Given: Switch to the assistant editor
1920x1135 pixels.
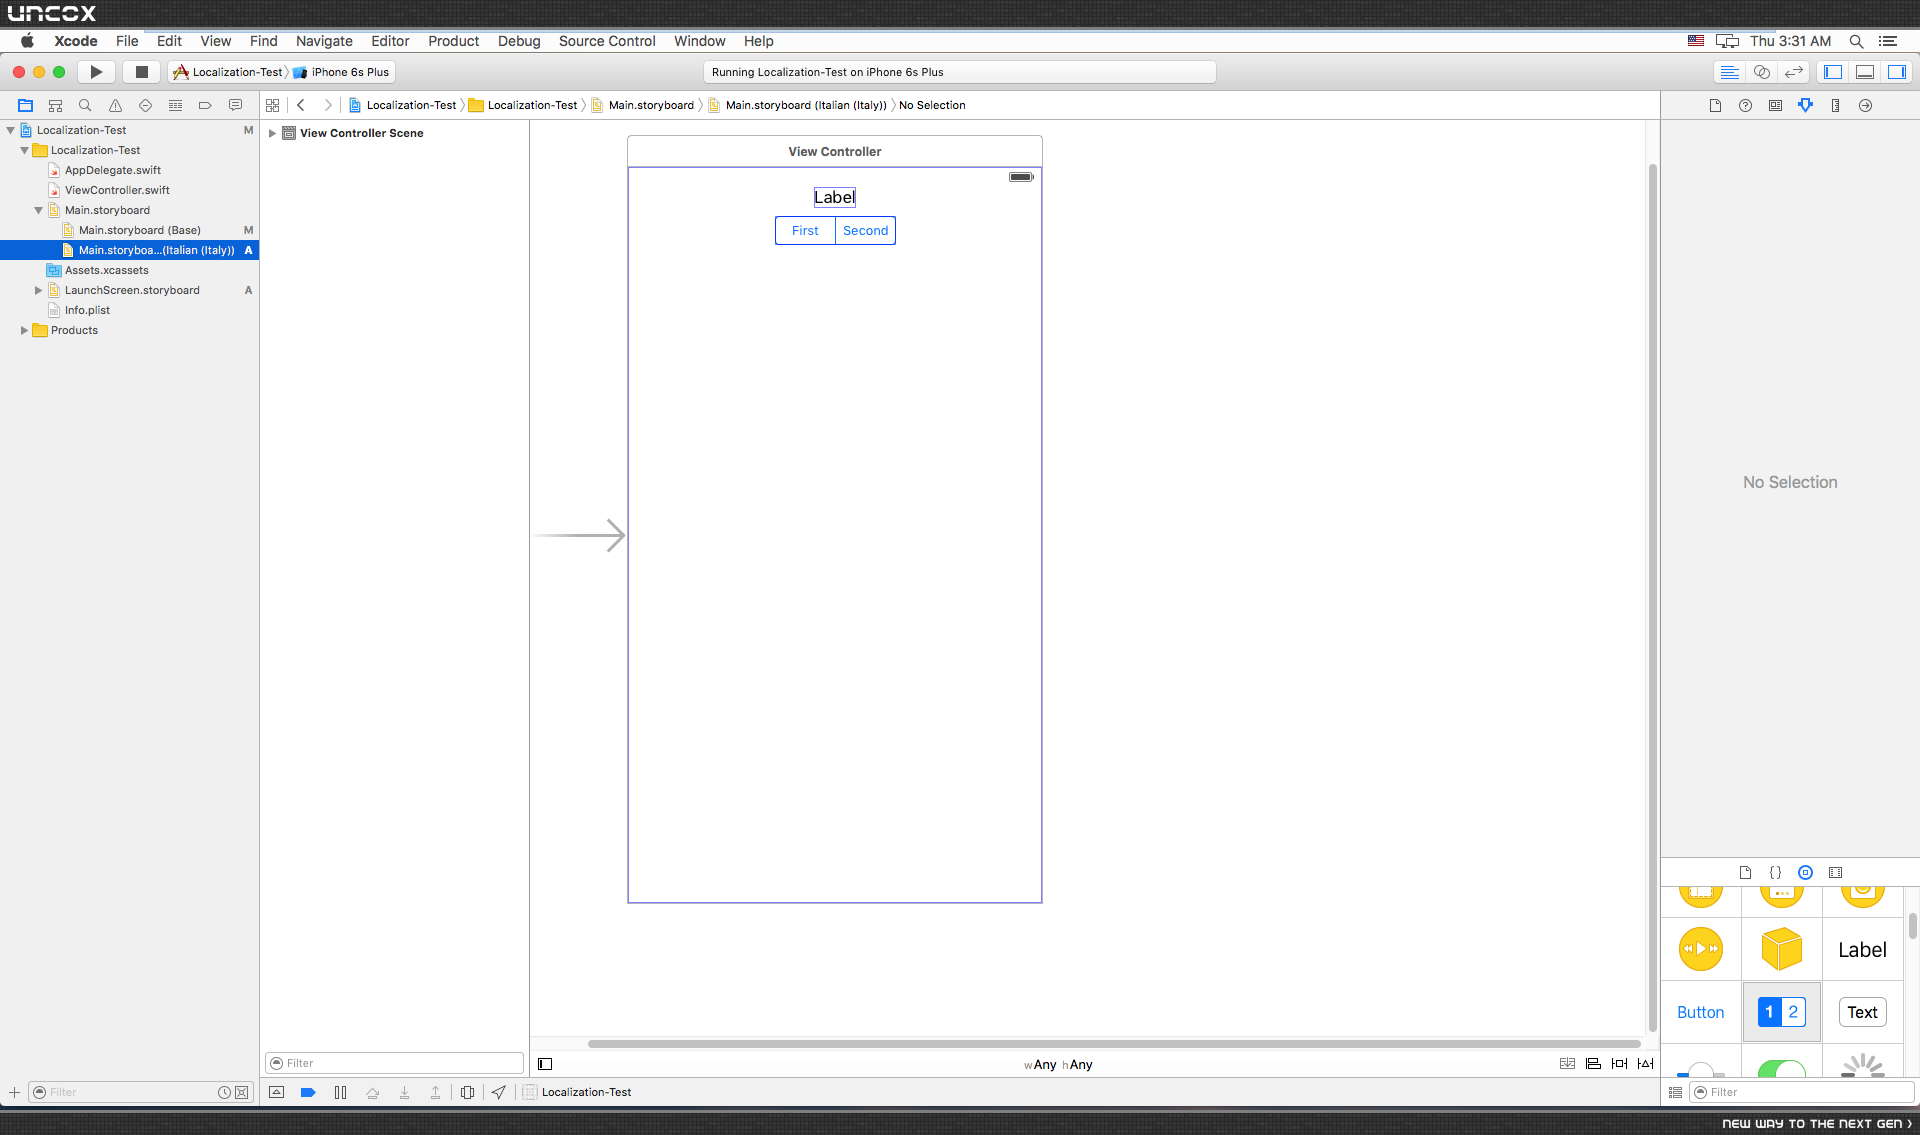Looking at the screenshot, I should point(1762,72).
